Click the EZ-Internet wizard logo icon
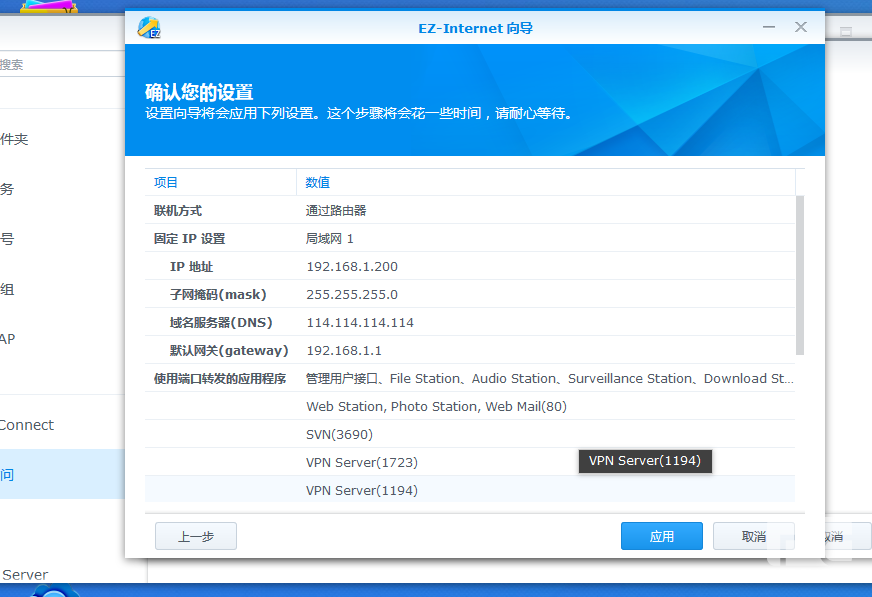 click(x=149, y=28)
